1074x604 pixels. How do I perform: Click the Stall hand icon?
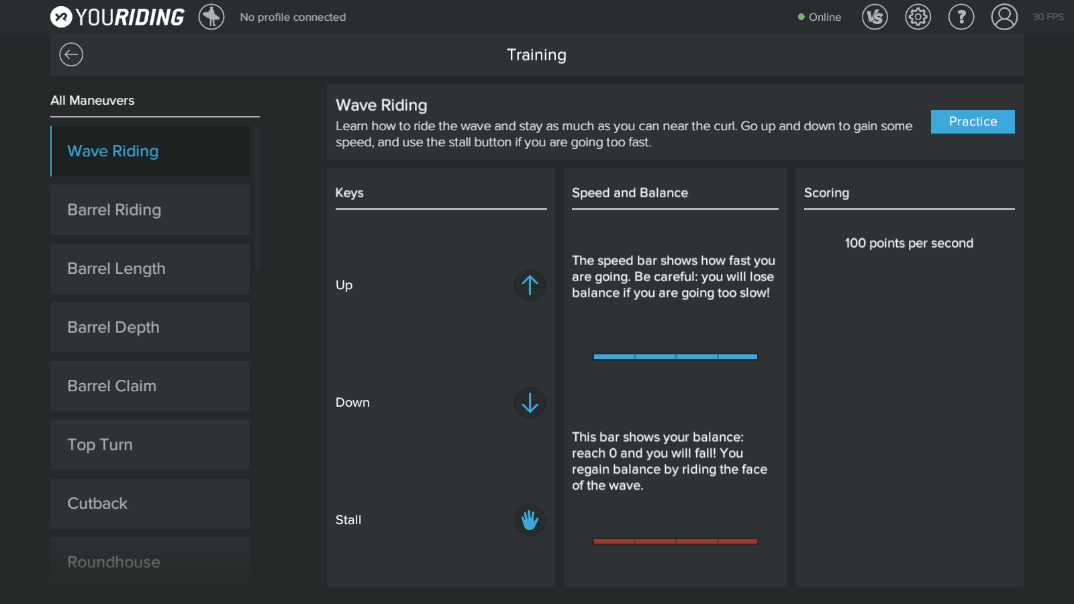click(x=530, y=520)
